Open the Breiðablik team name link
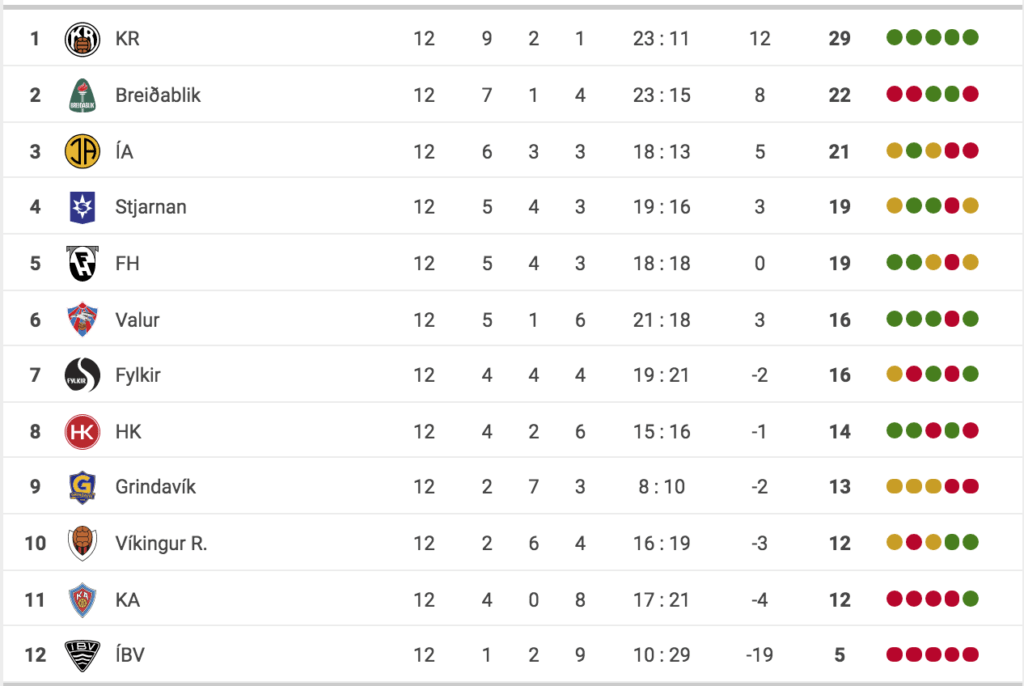Image resolution: width=1024 pixels, height=686 pixels. tap(158, 95)
